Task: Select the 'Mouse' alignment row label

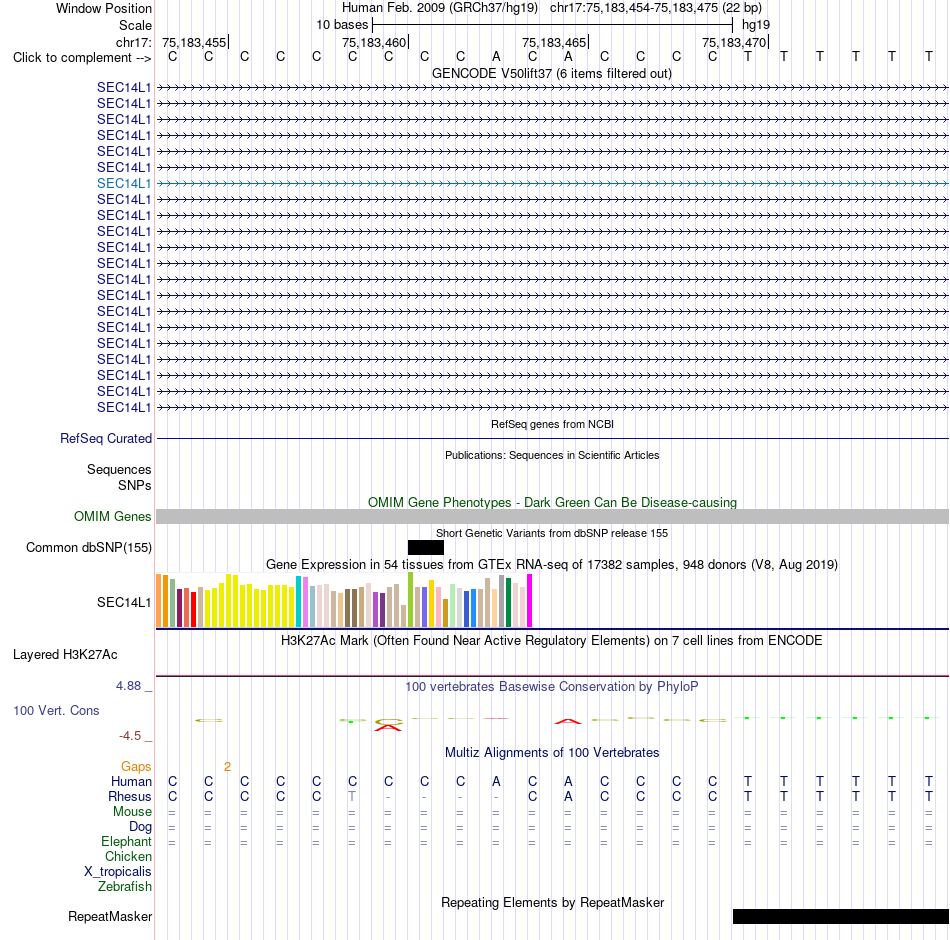Action: tap(132, 812)
